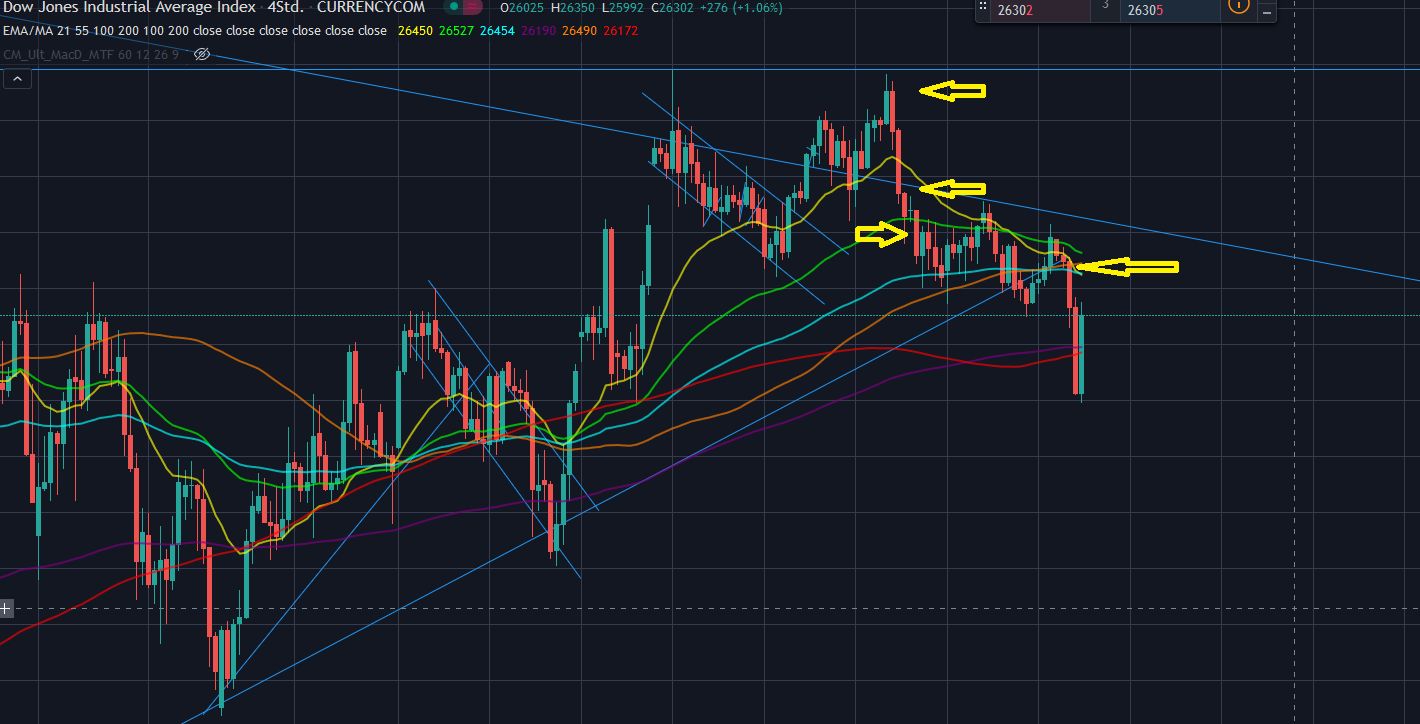Click the +276 (+1.06%) change value
The width and height of the screenshot is (1420, 724).
coord(743,8)
